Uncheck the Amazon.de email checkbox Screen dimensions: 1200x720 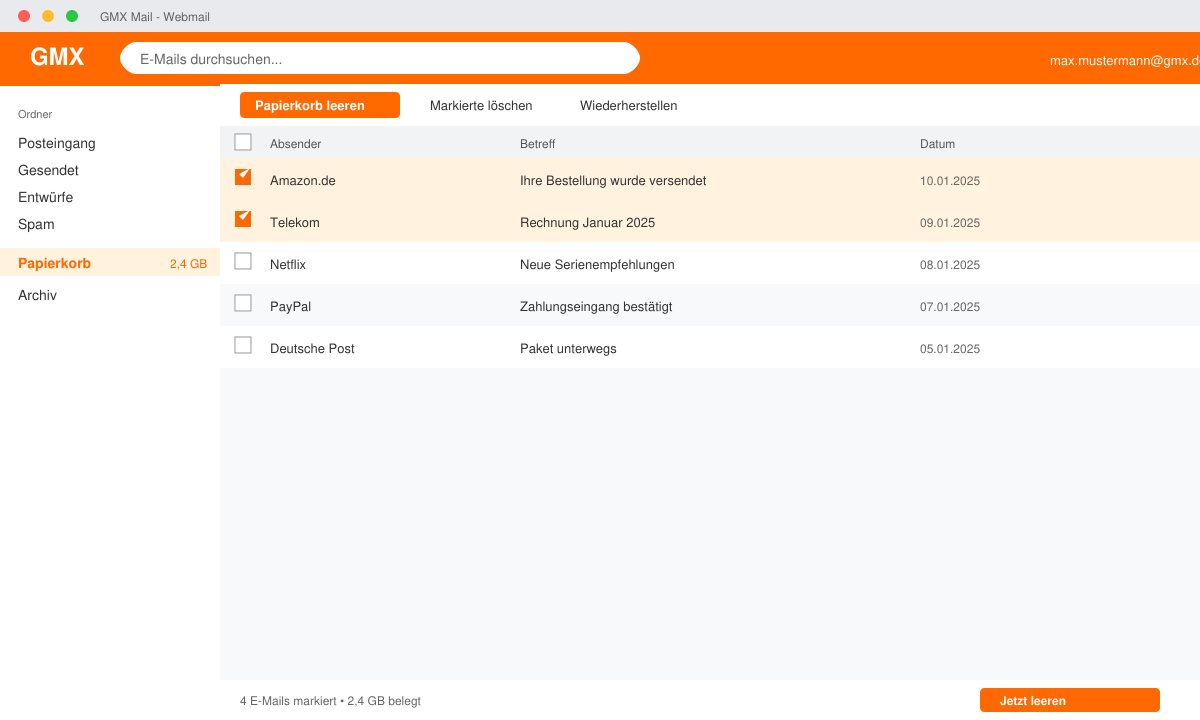pyautogui.click(x=243, y=177)
